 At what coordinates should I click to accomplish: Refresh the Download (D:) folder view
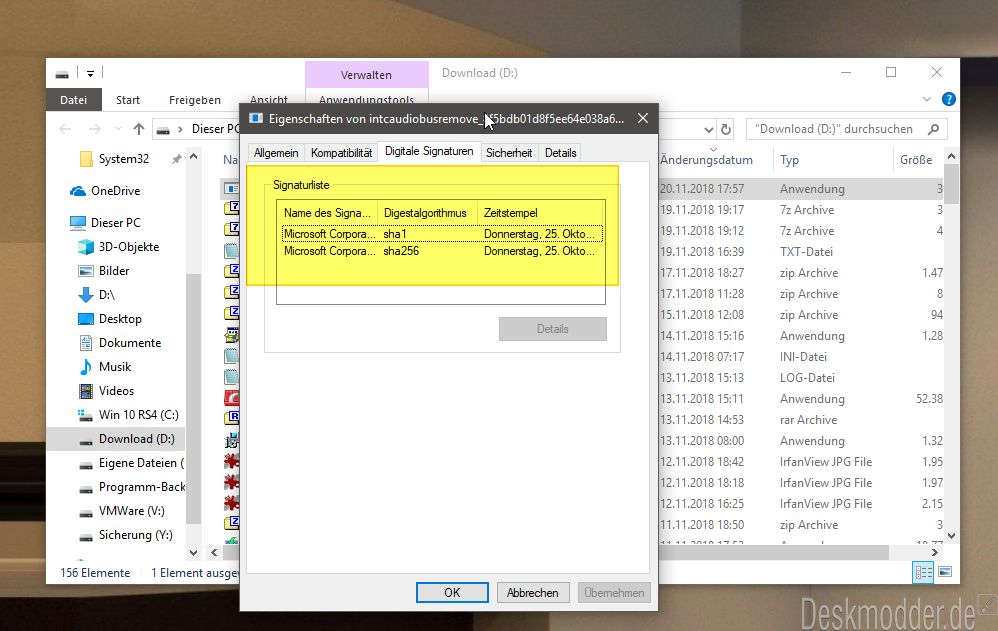click(x=726, y=129)
